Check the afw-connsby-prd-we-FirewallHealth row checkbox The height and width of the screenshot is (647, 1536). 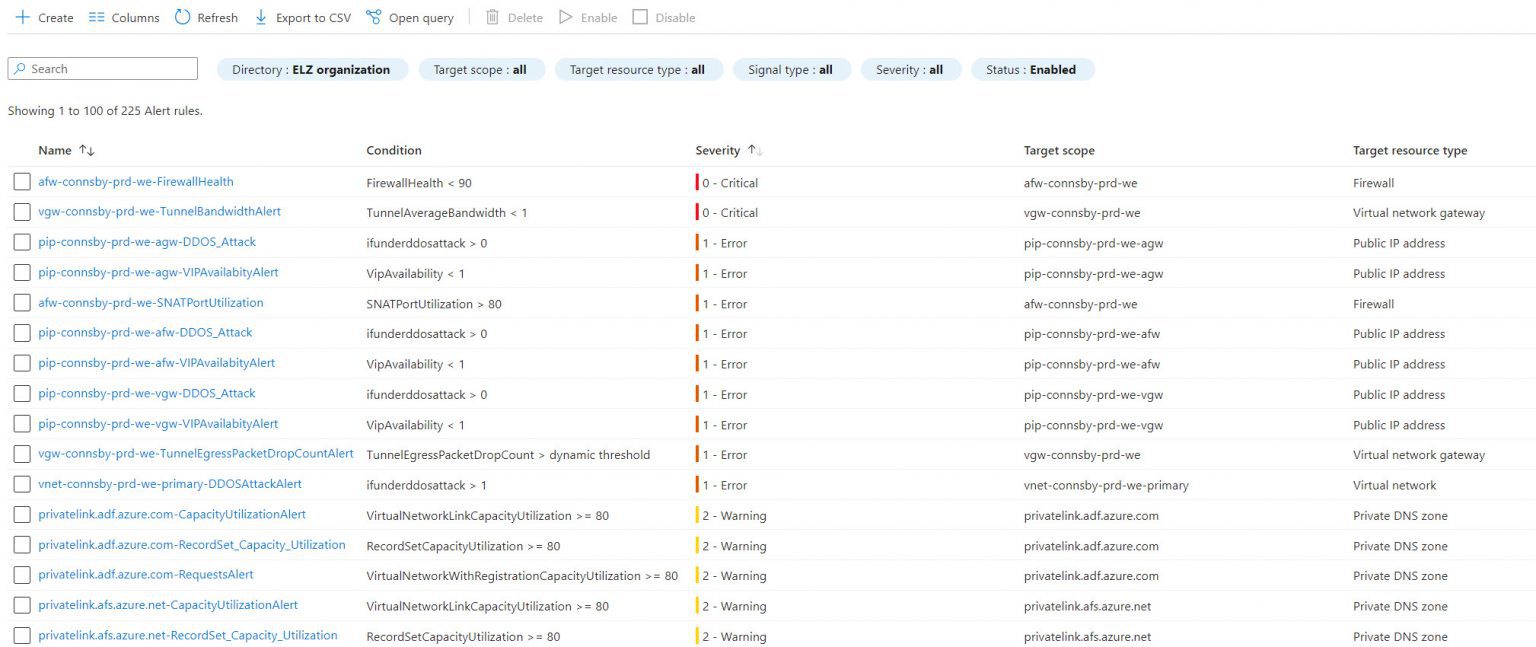(x=21, y=182)
